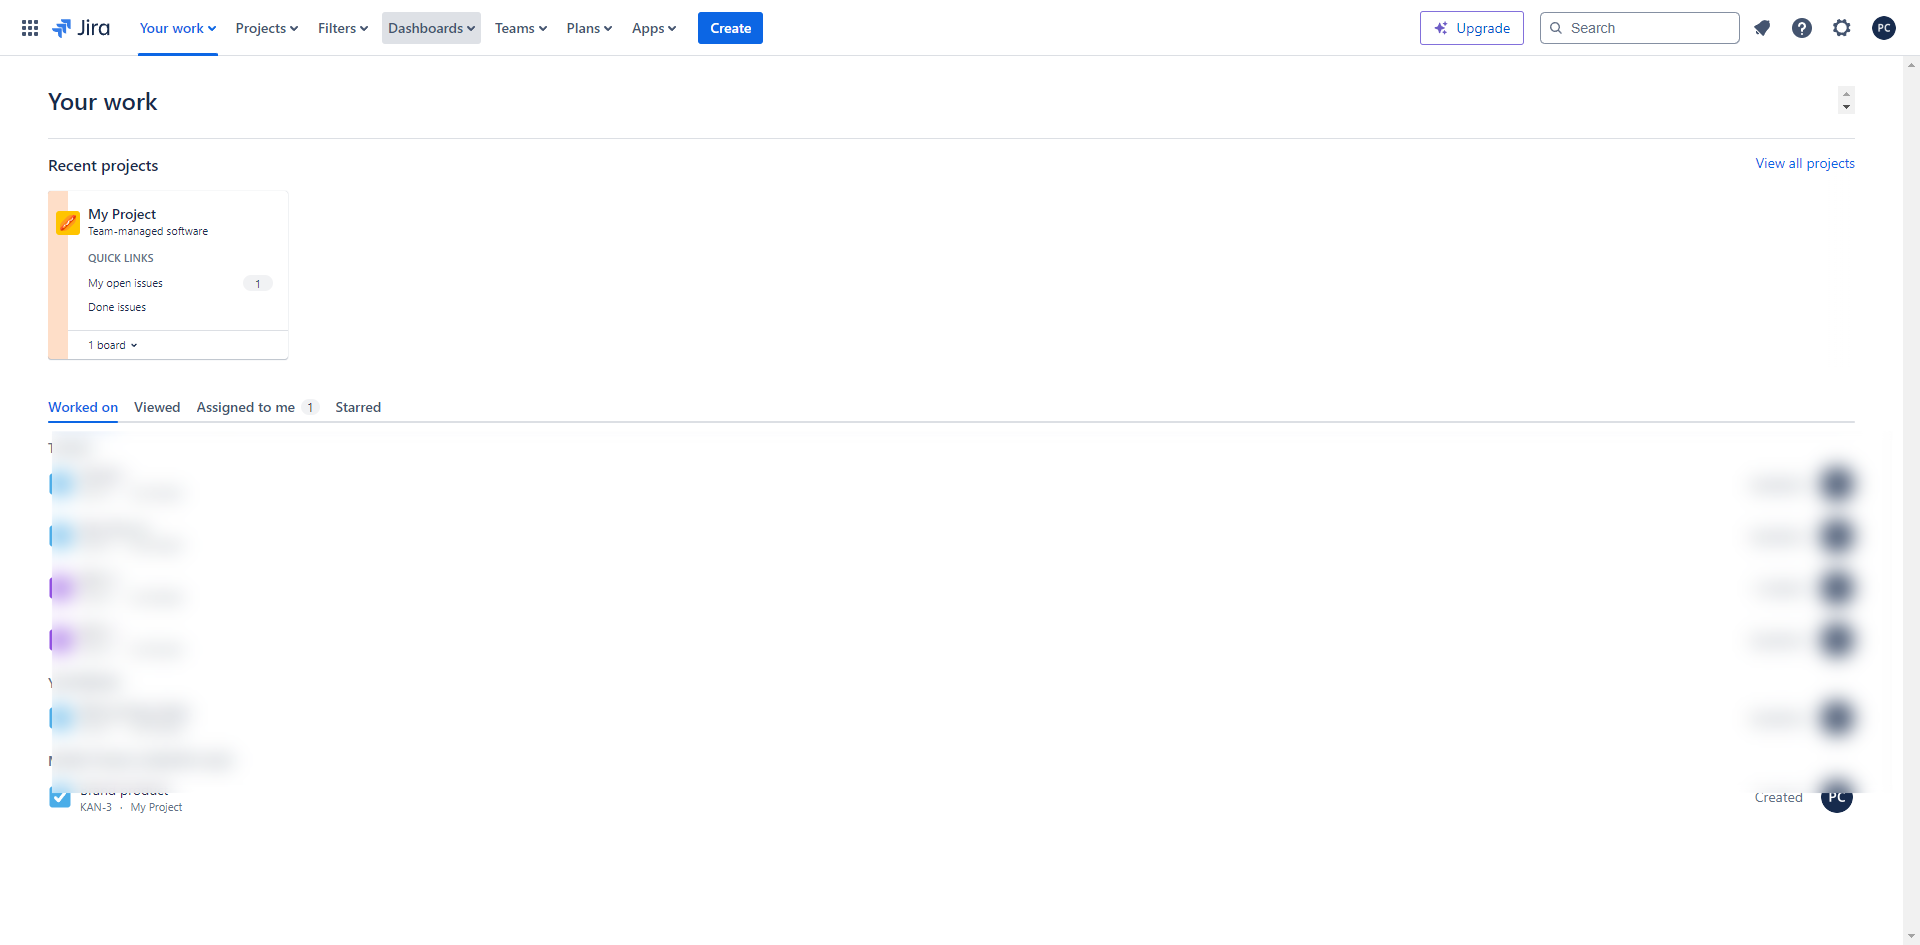Image resolution: width=1920 pixels, height=945 pixels.
Task: Click the page's vertical scrollbar track
Action: [x=1911, y=500]
